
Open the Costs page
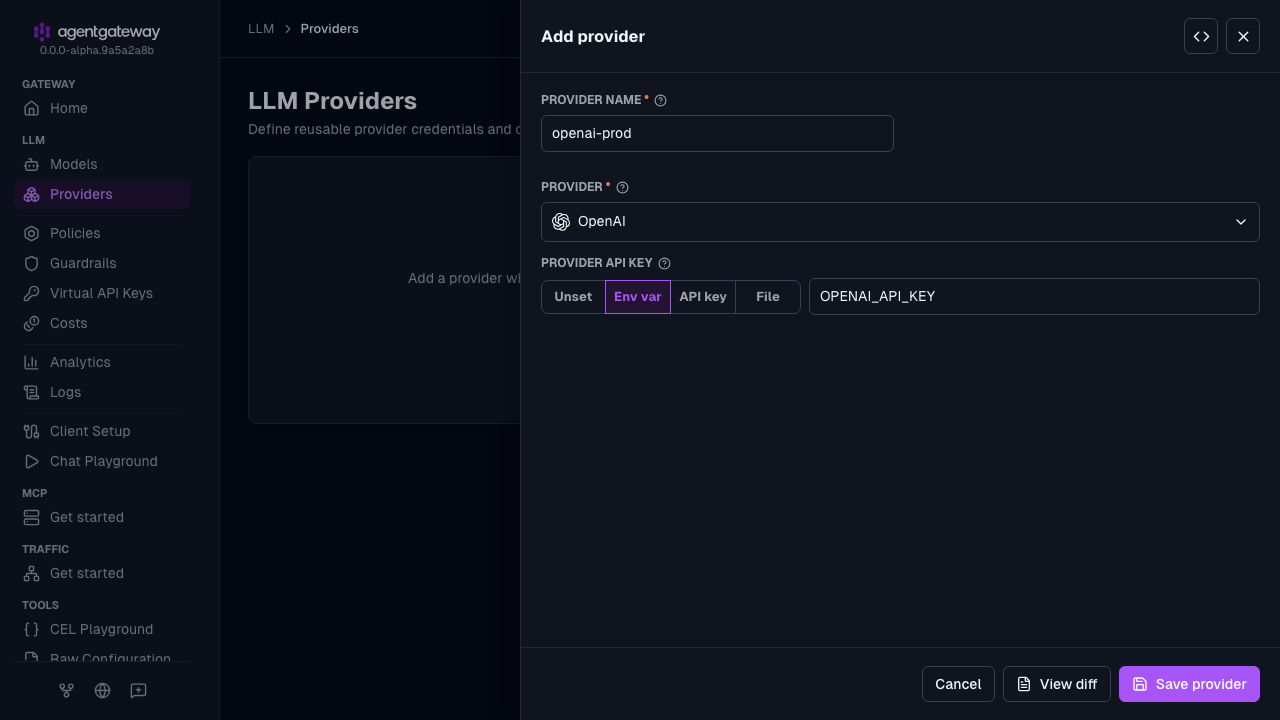(102, 323)
